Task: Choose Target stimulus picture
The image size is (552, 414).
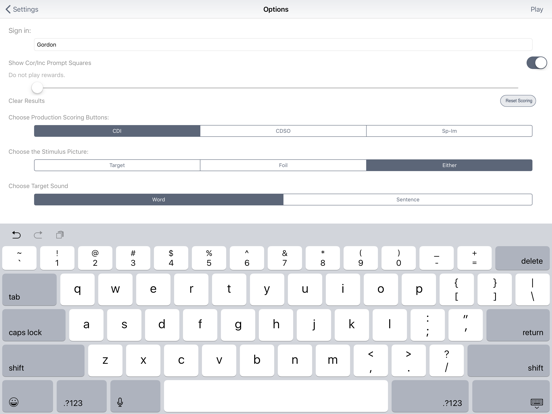Action: (x=117, y=165)
